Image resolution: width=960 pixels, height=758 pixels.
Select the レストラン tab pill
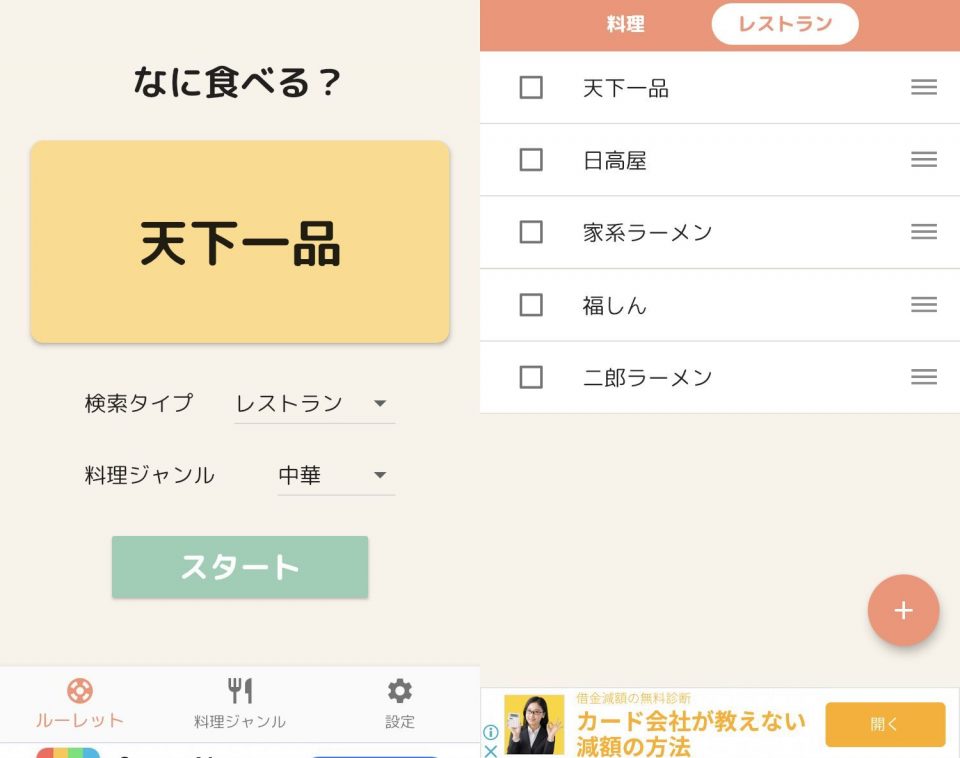point(784,24)
